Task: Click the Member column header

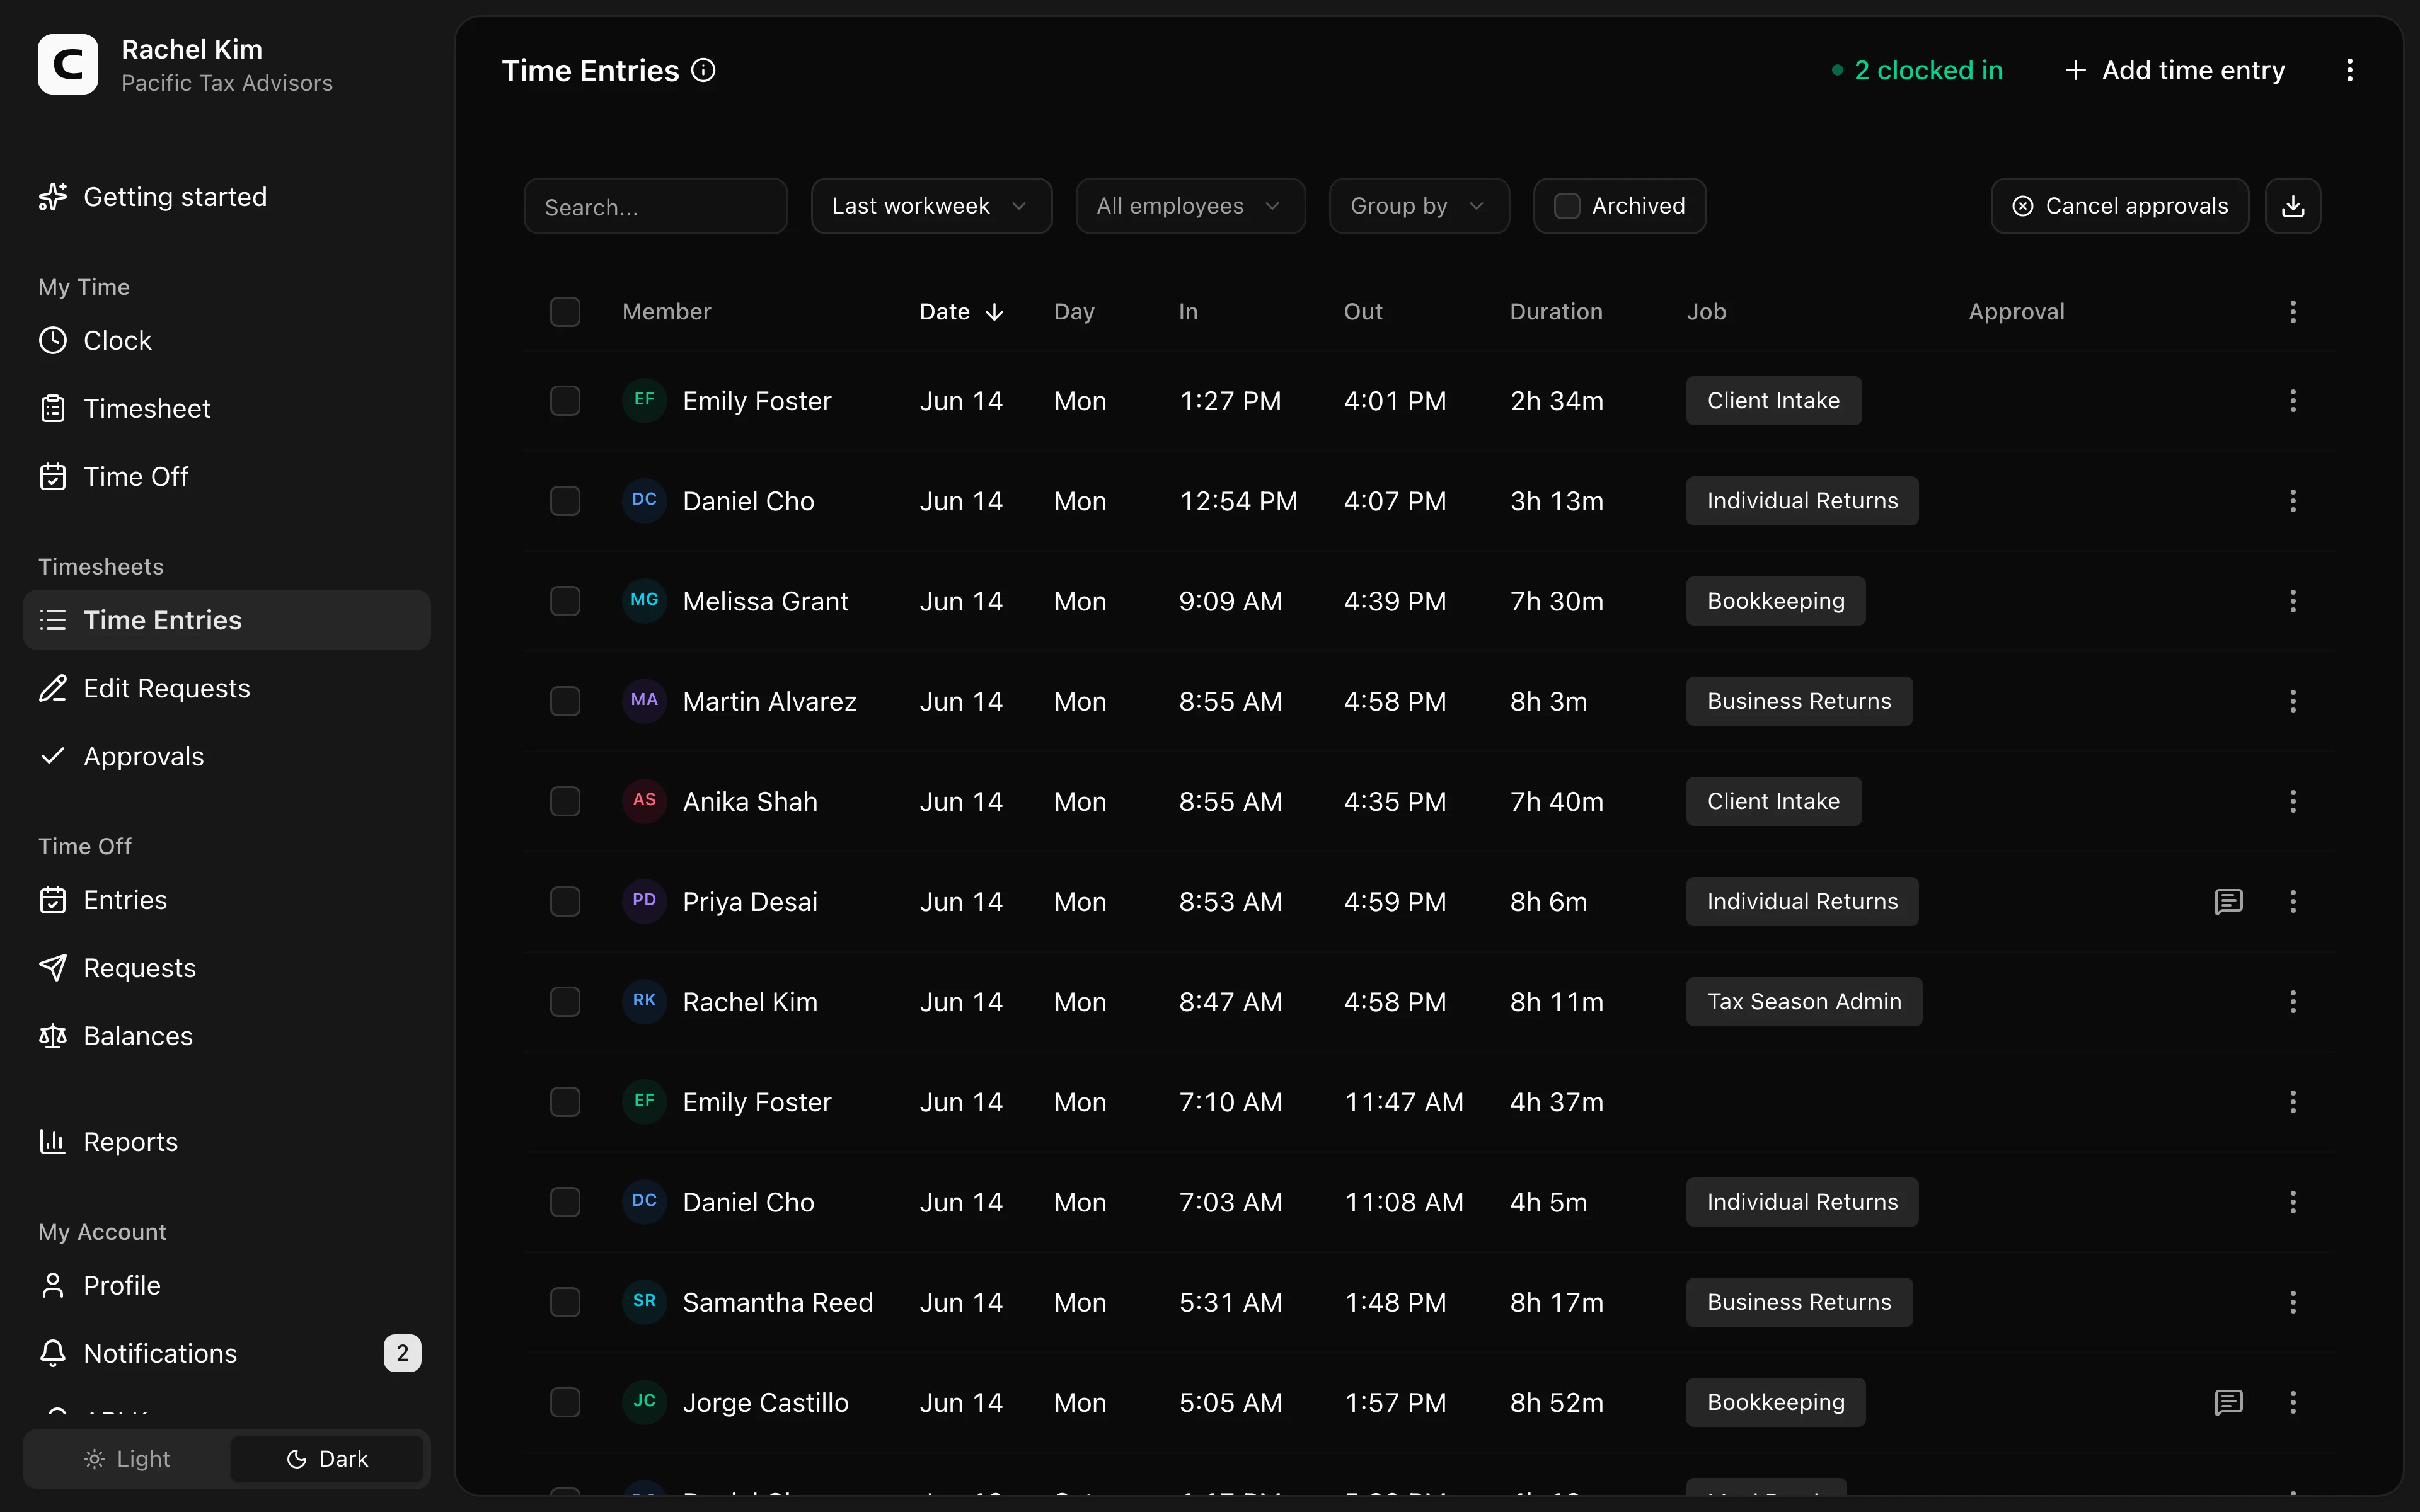Action: tap(666, 312)
